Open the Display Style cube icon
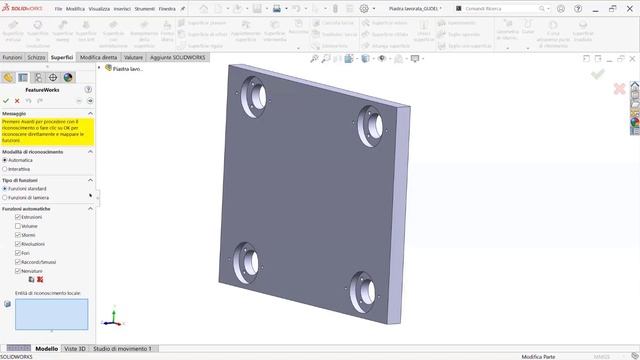 [x=365, y=59]
